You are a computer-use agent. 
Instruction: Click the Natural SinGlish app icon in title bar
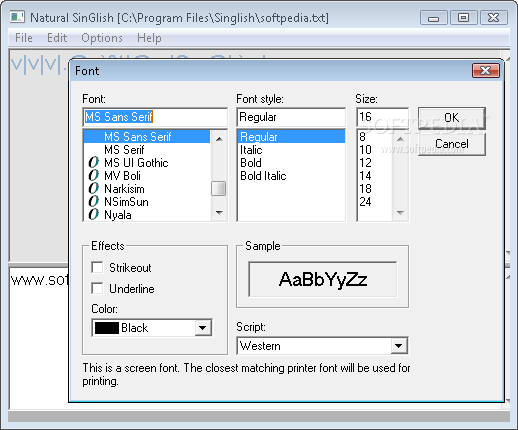point(17,17)
